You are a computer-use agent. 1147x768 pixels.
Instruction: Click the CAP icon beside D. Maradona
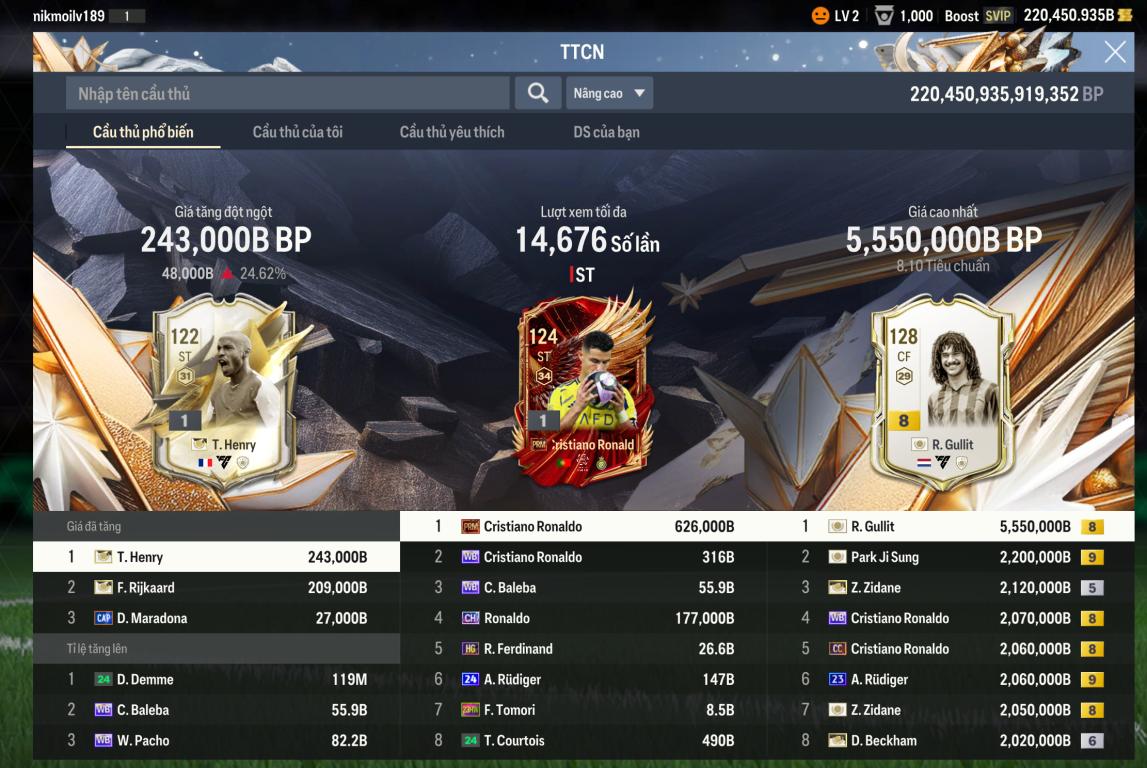[x=103, y=618]
